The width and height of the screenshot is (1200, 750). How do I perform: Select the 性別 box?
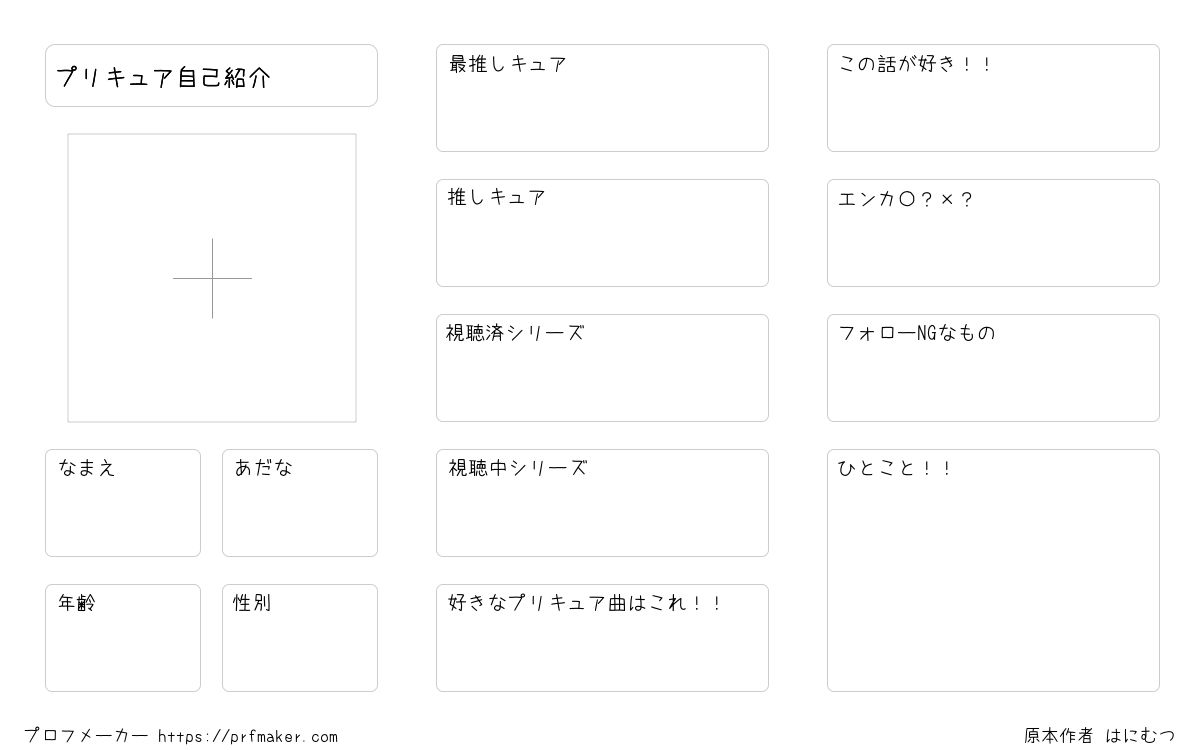(x=300, y=638)
